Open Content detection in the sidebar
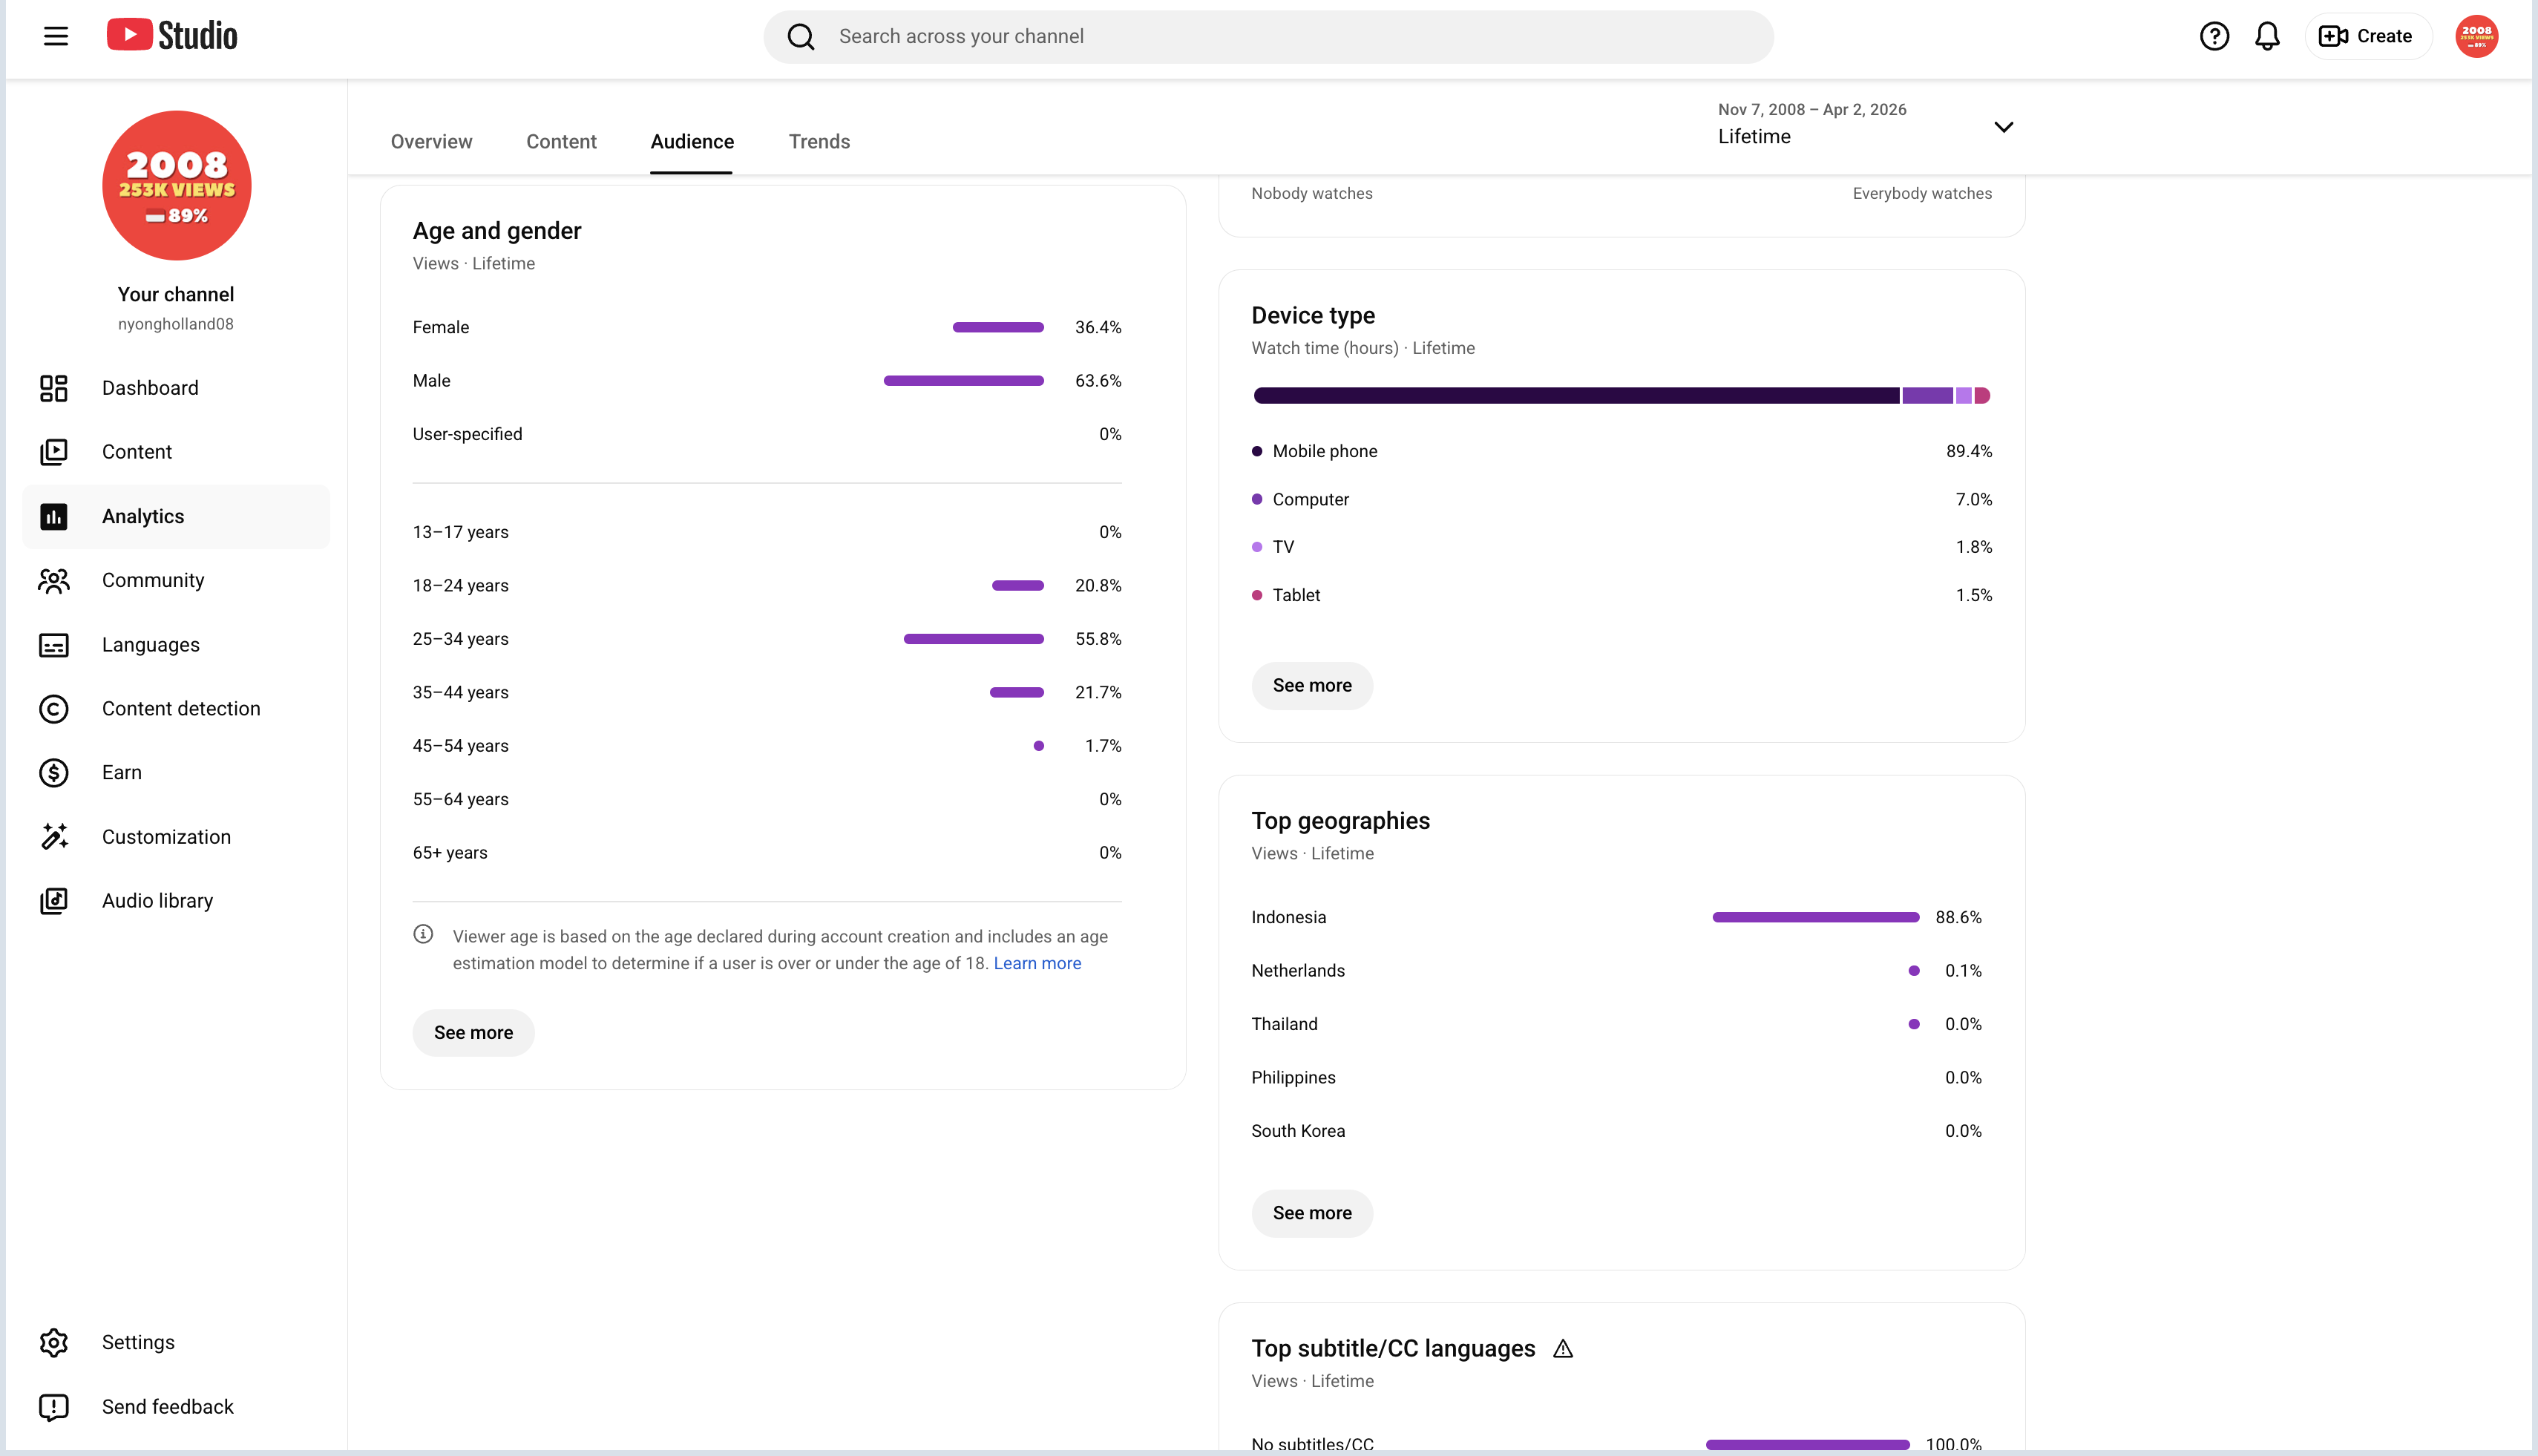This screenshot has width=2538, height=1456. (176, 709)
